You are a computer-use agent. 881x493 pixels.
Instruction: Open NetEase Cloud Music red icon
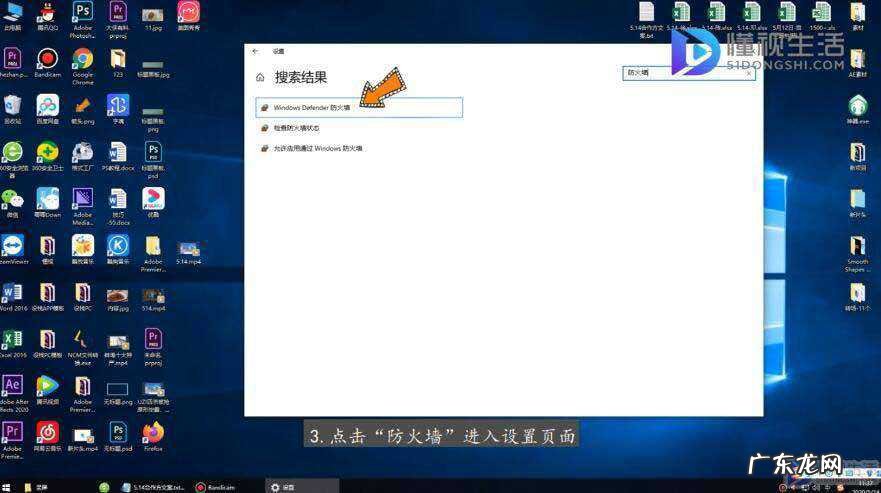(47, 437)
